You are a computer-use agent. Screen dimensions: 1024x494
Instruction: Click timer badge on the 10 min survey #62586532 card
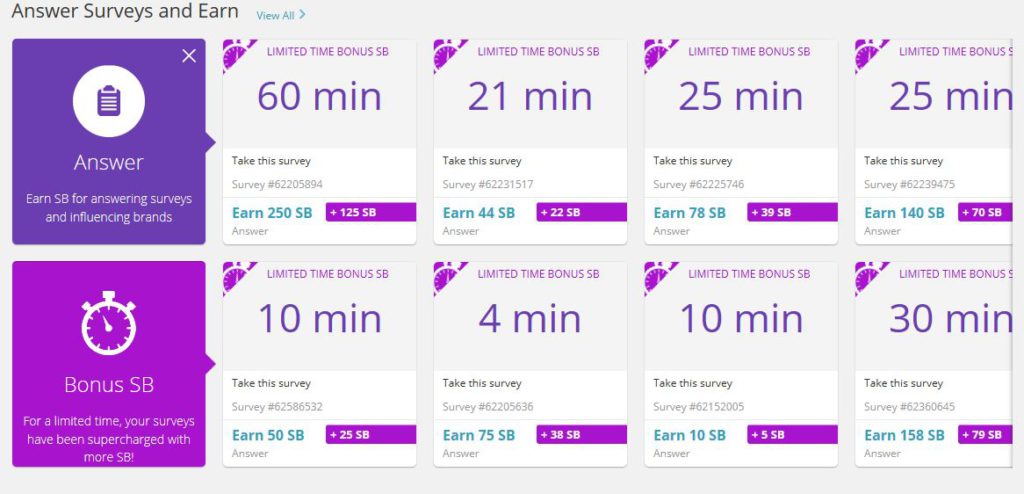pos(238,277)
